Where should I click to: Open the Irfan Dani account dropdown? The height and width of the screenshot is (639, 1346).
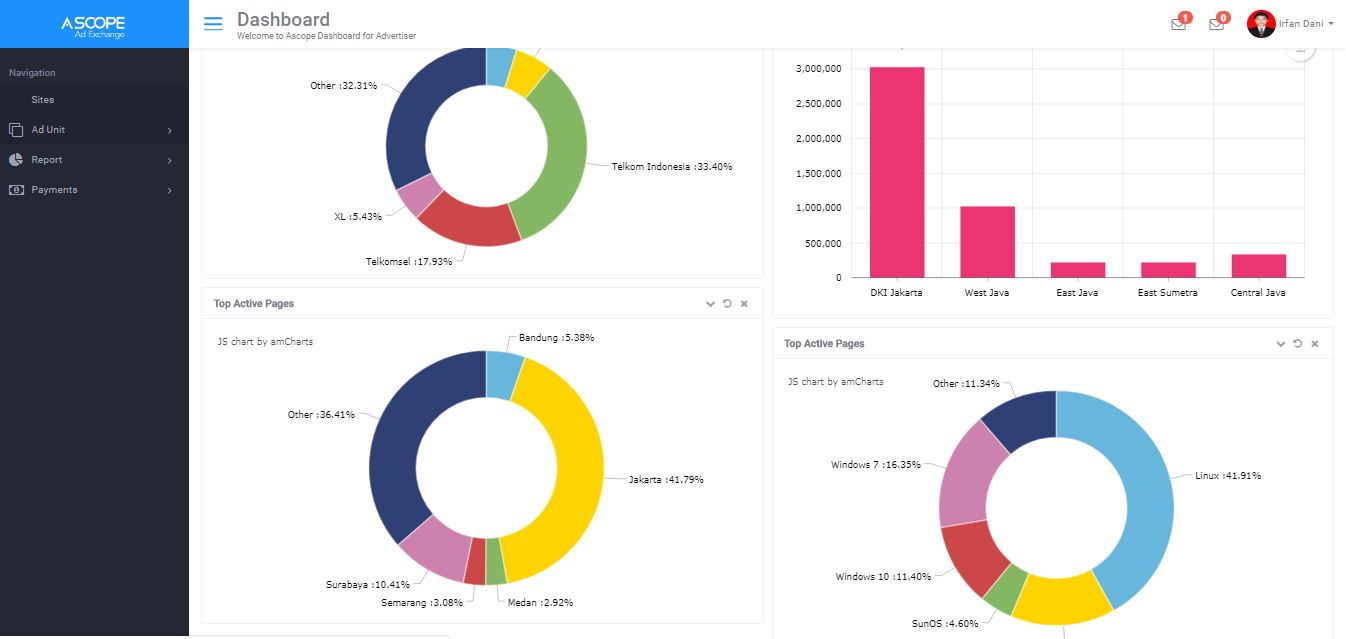pyautogui.click(x=1295, y=23)
